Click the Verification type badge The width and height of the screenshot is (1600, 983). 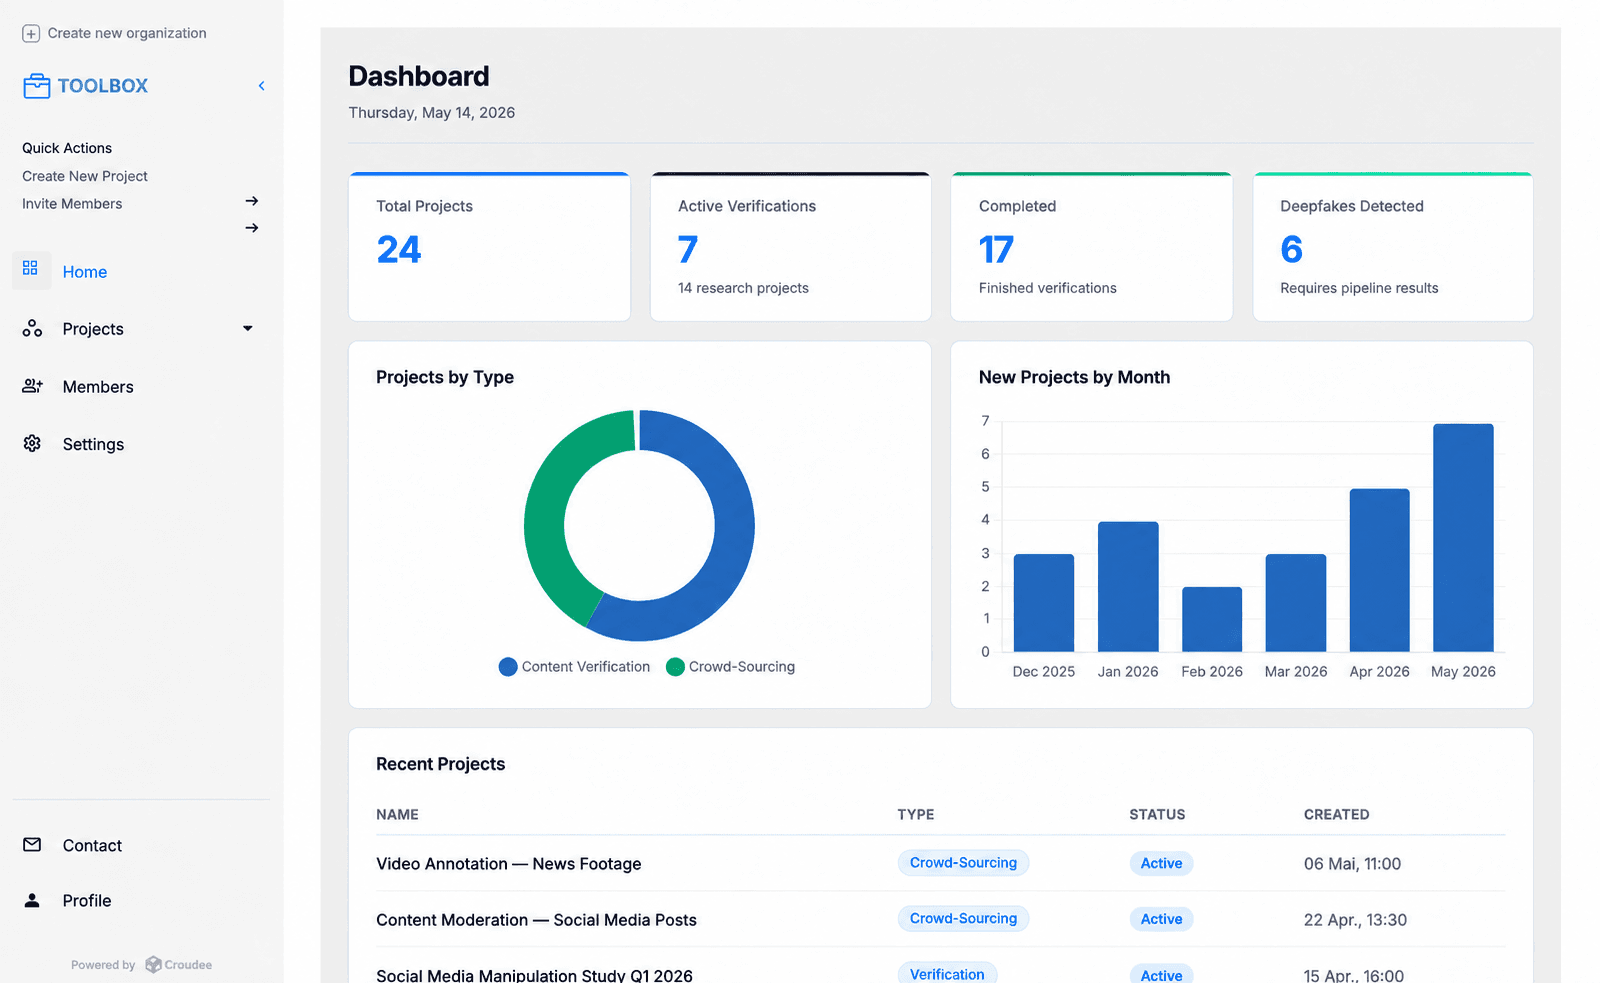point(947,974)
